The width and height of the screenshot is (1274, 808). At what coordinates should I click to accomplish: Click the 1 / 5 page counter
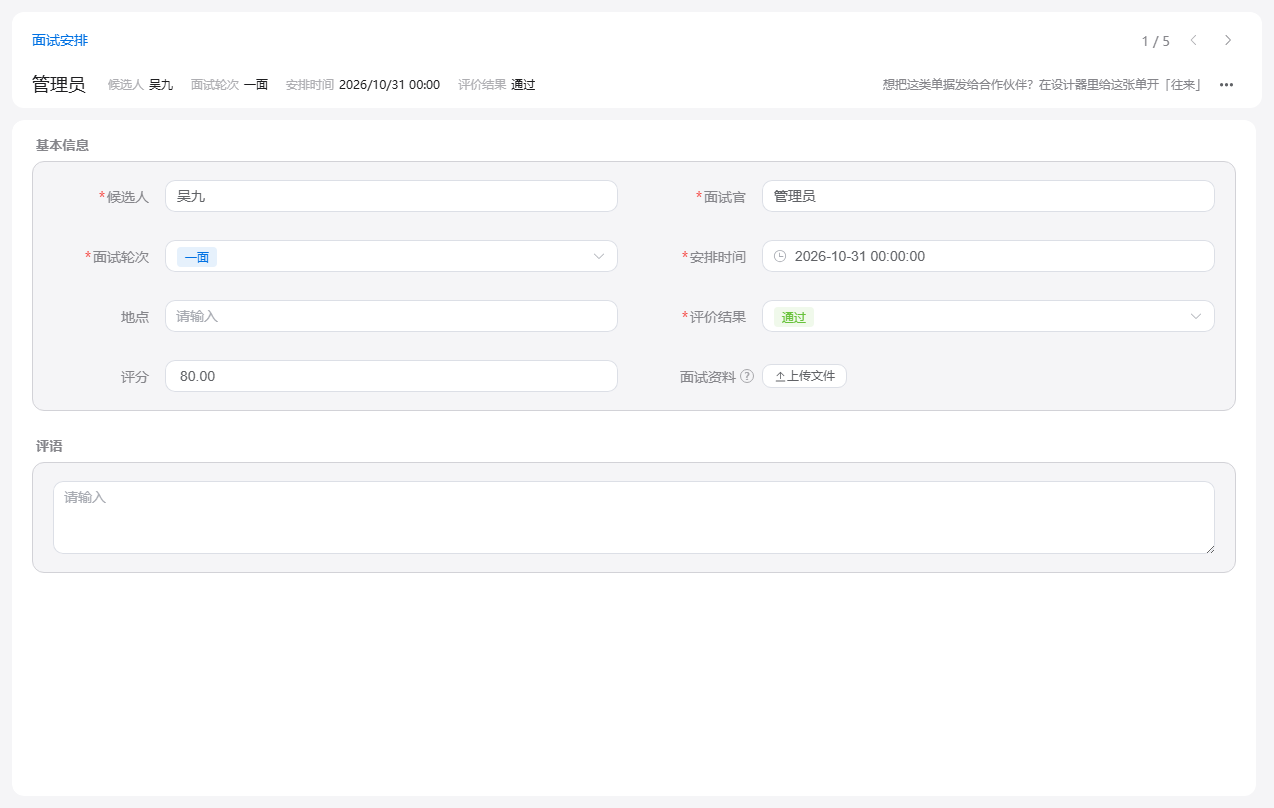coord(1156,41)
